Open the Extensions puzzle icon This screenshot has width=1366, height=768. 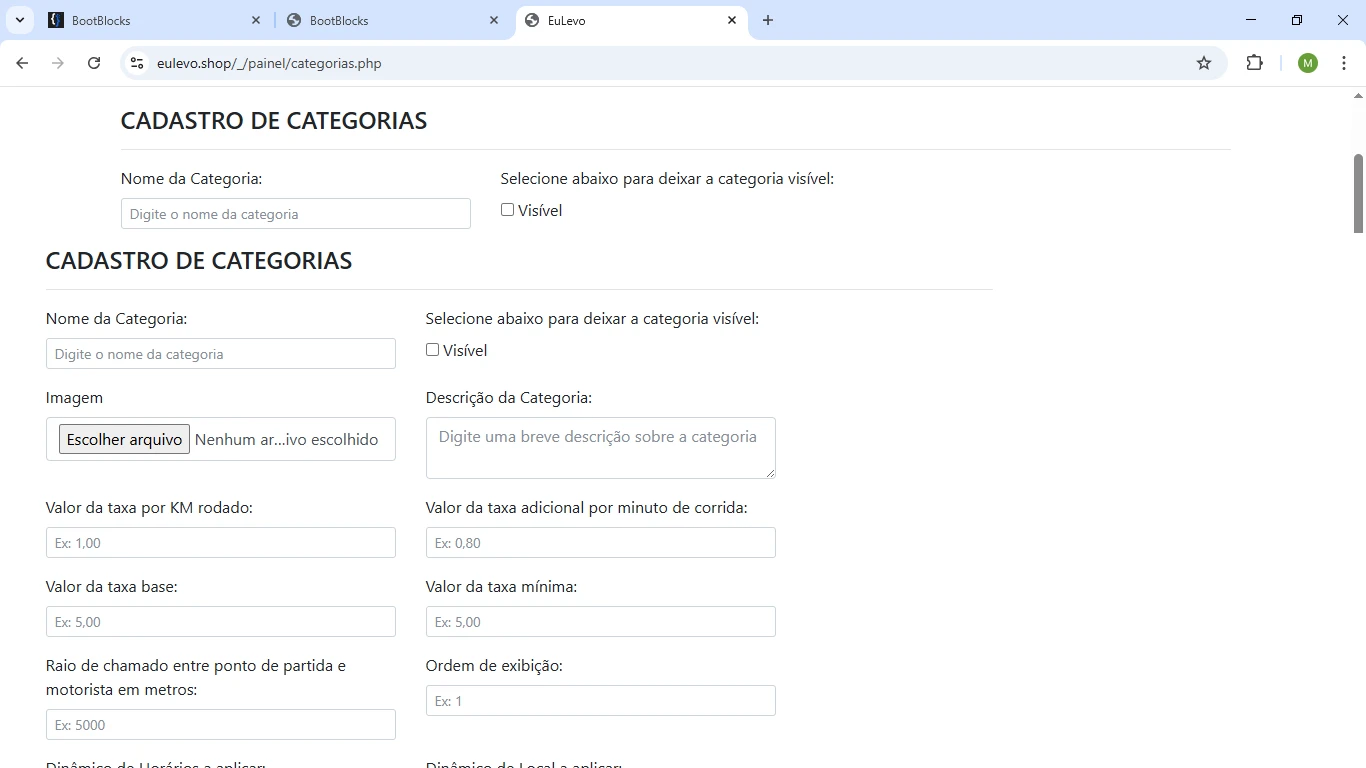pos(1254,63)
